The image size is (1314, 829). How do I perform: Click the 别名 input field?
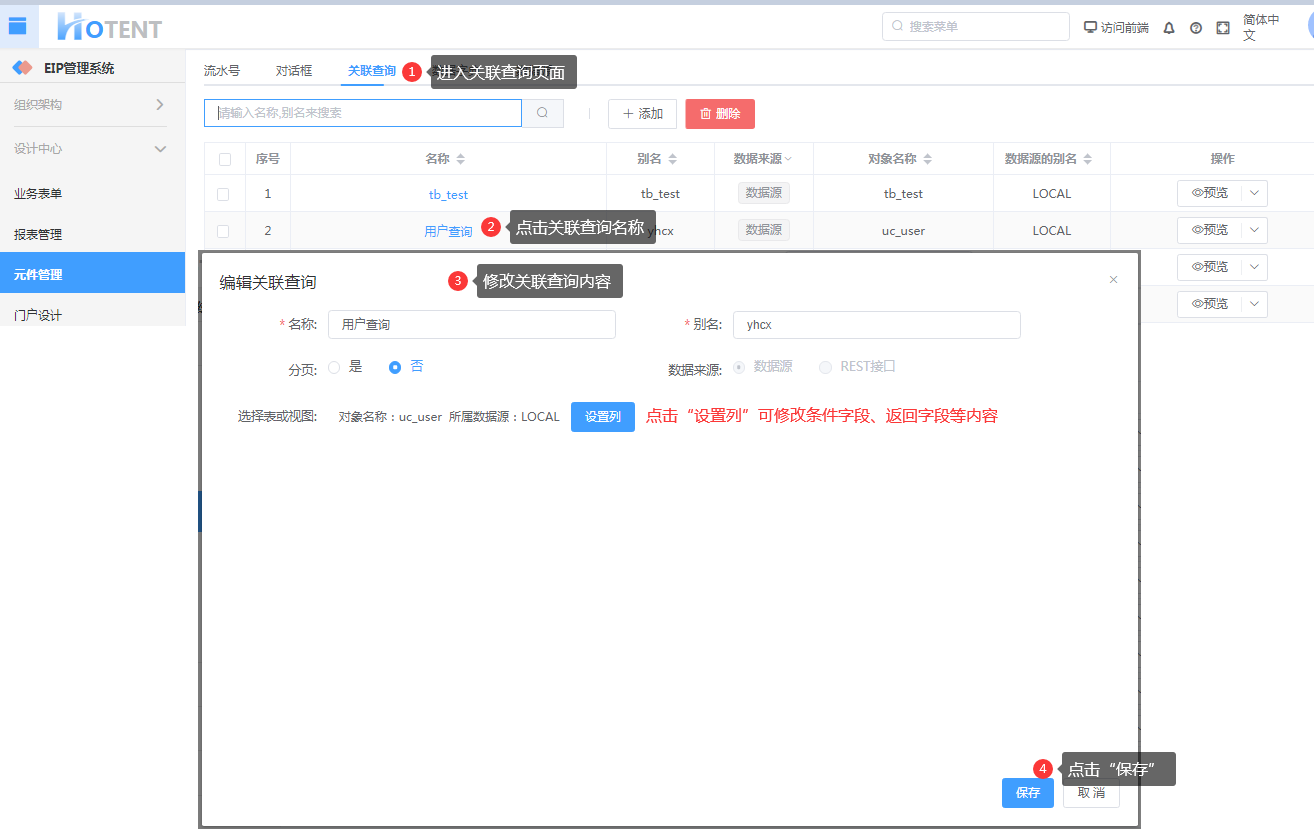(876, 325)
